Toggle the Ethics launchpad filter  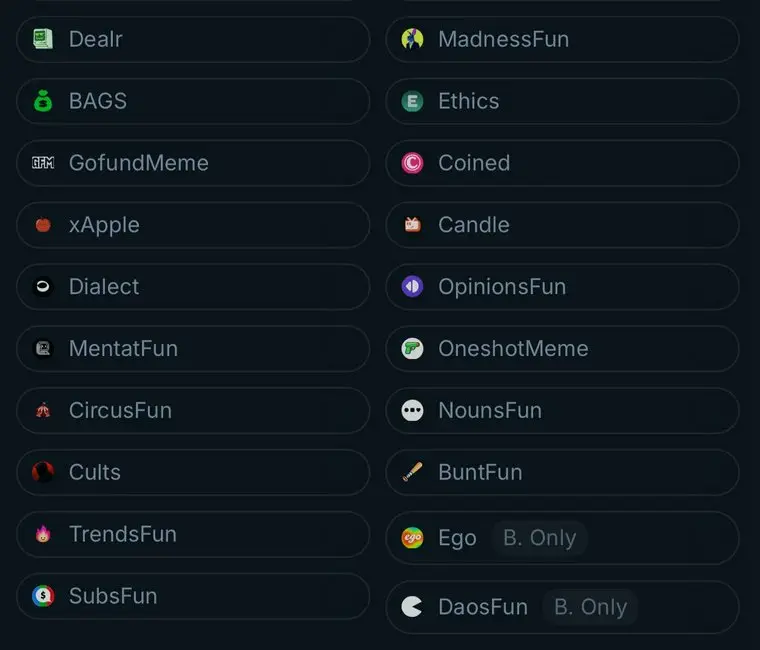[562, 101]
